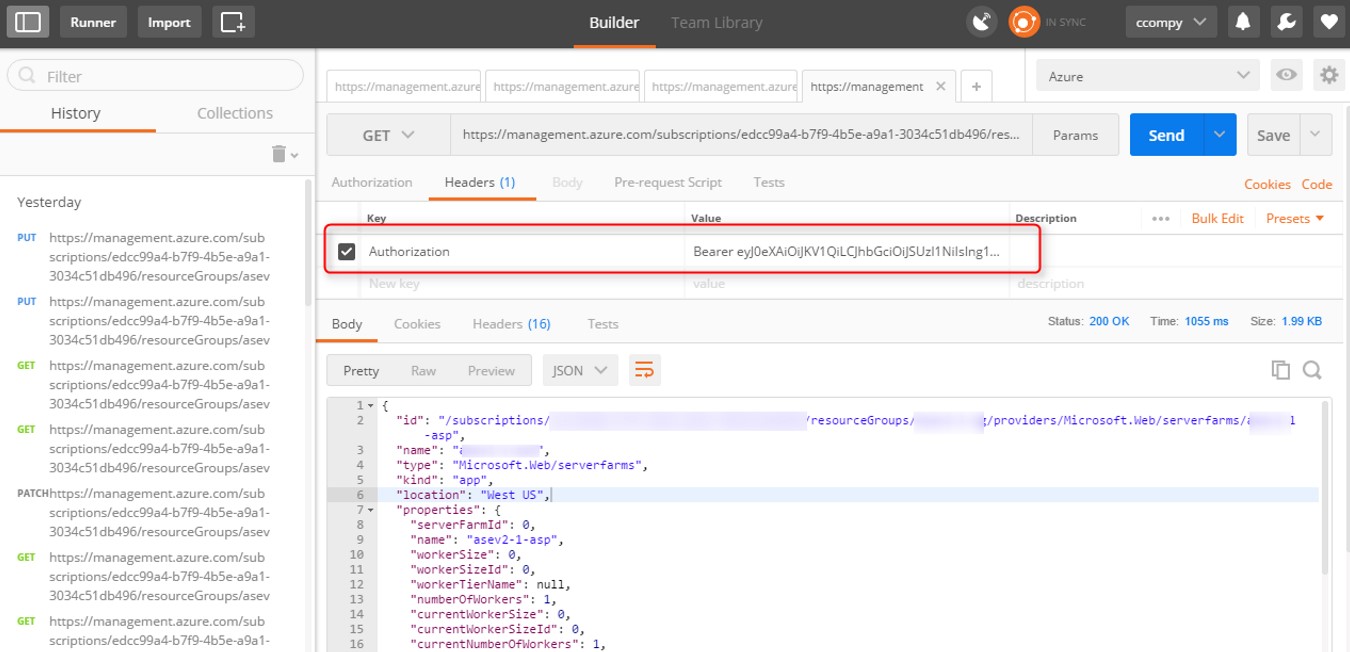This screenshot has height=652, width=1350.
Task: Click the environment quick-look eye icon
Action: tap(1286, 76)
